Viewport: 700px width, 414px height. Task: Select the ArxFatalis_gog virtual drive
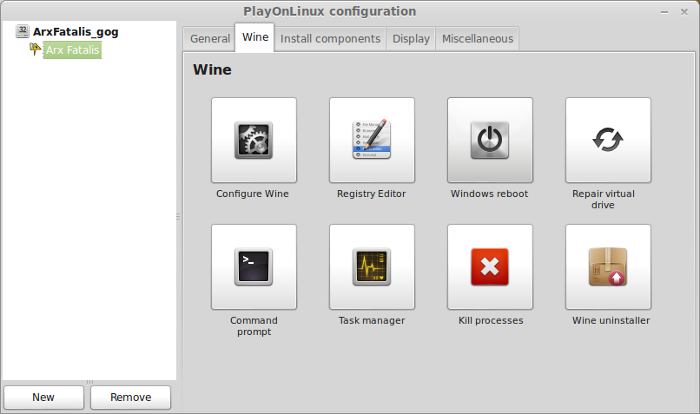pos(75,32)
